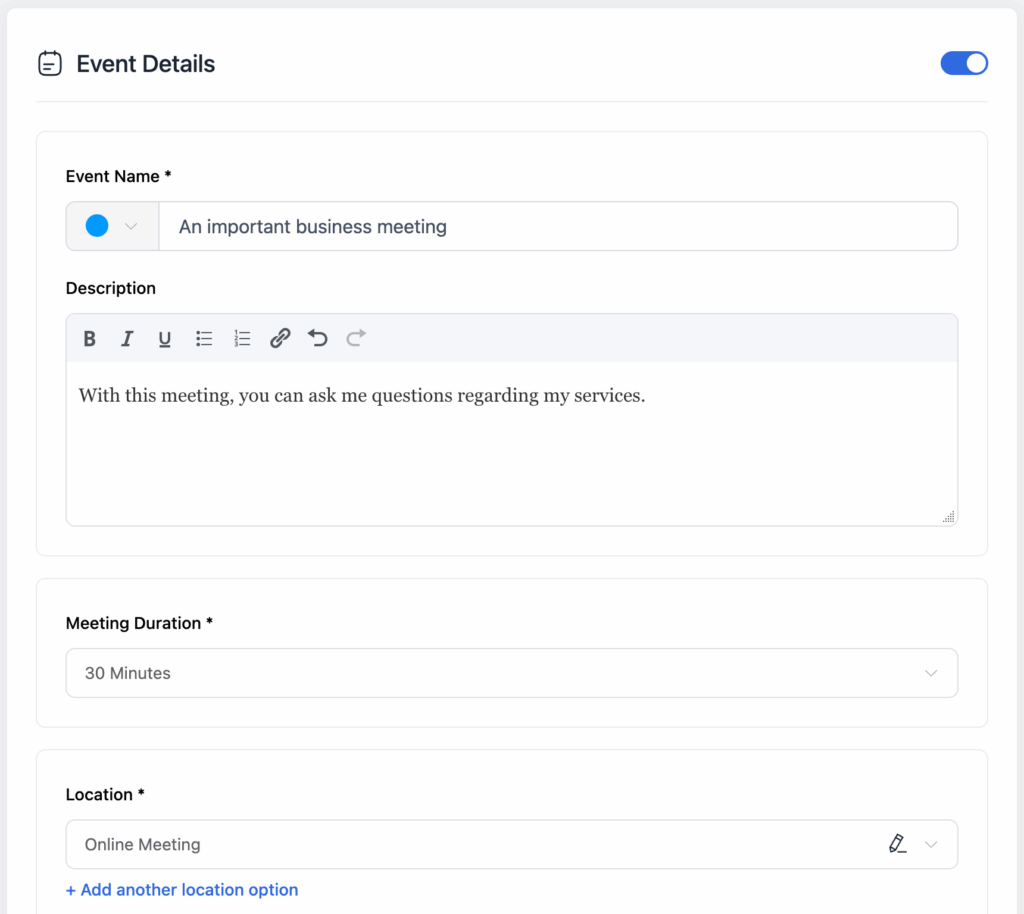Open the event color picker dropdown
The image size is (1024, 914).
click(x=130, y=226)
